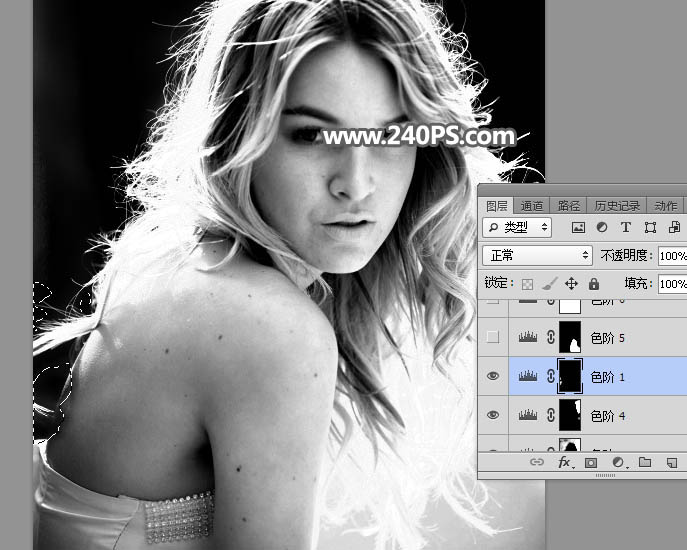Show the 色阶 5 layer

coord(492,338)
